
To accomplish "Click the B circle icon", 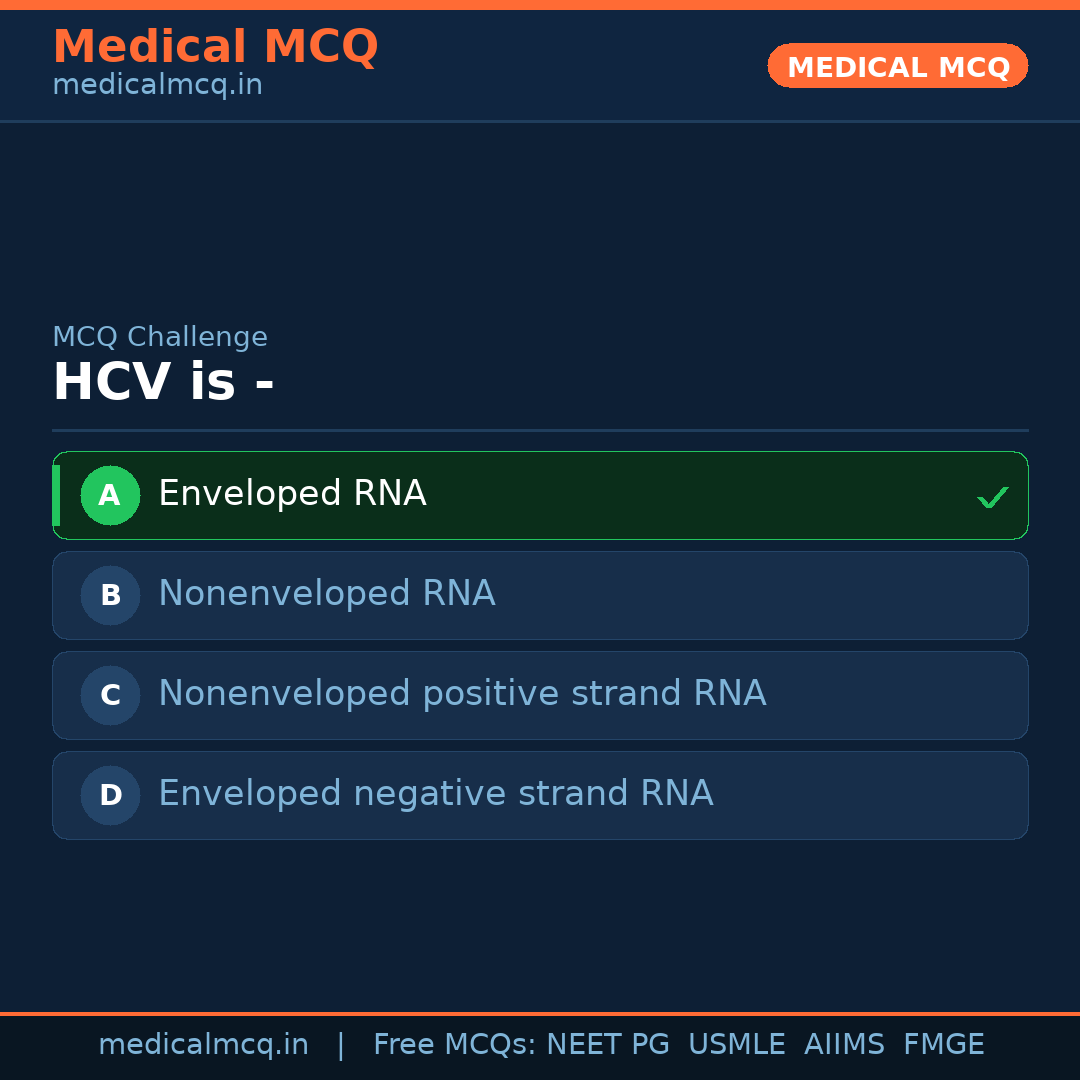I will (x=110, y=595).
